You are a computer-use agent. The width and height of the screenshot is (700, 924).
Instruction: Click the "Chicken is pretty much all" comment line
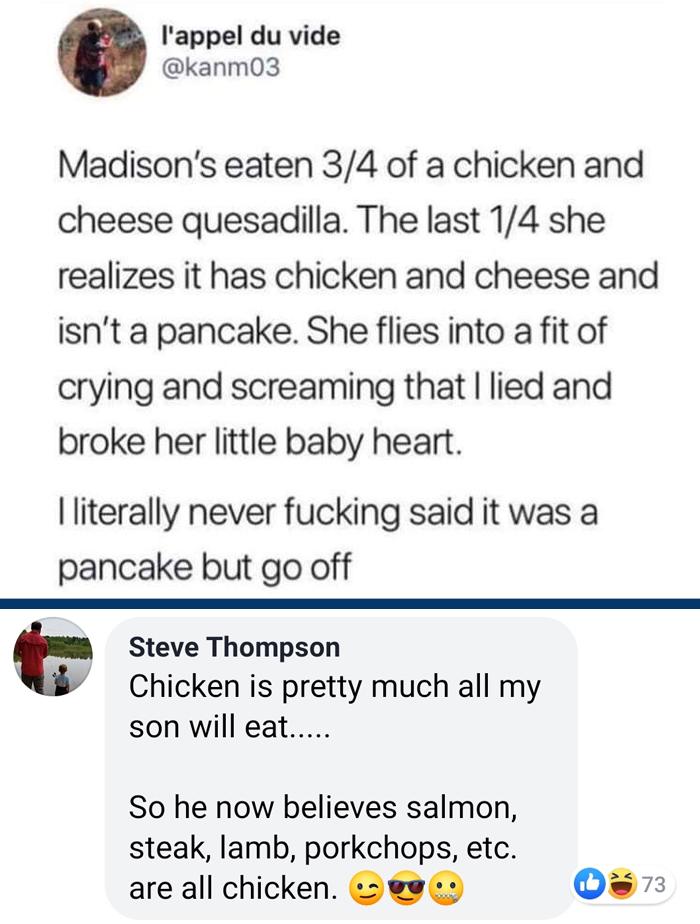[335, 687]
